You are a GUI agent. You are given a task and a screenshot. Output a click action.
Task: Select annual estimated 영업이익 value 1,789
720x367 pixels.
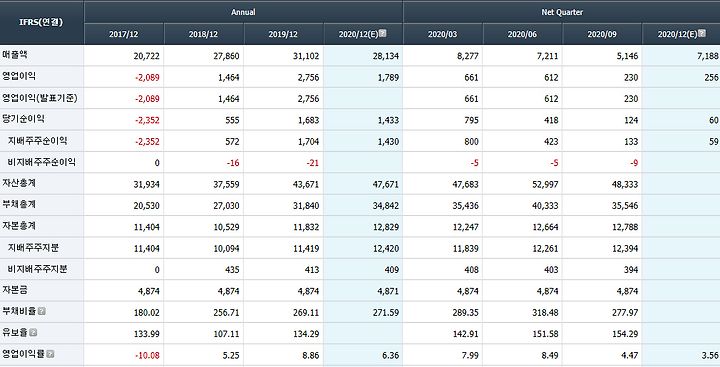pos(388,78)
